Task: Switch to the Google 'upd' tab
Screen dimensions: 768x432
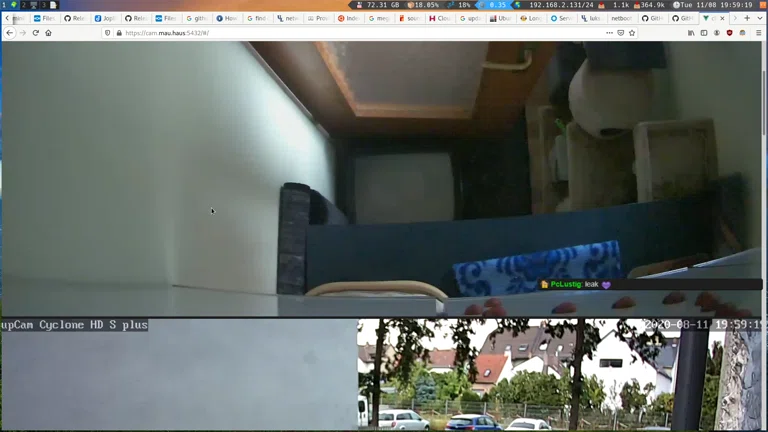Action: click(470, 18)
